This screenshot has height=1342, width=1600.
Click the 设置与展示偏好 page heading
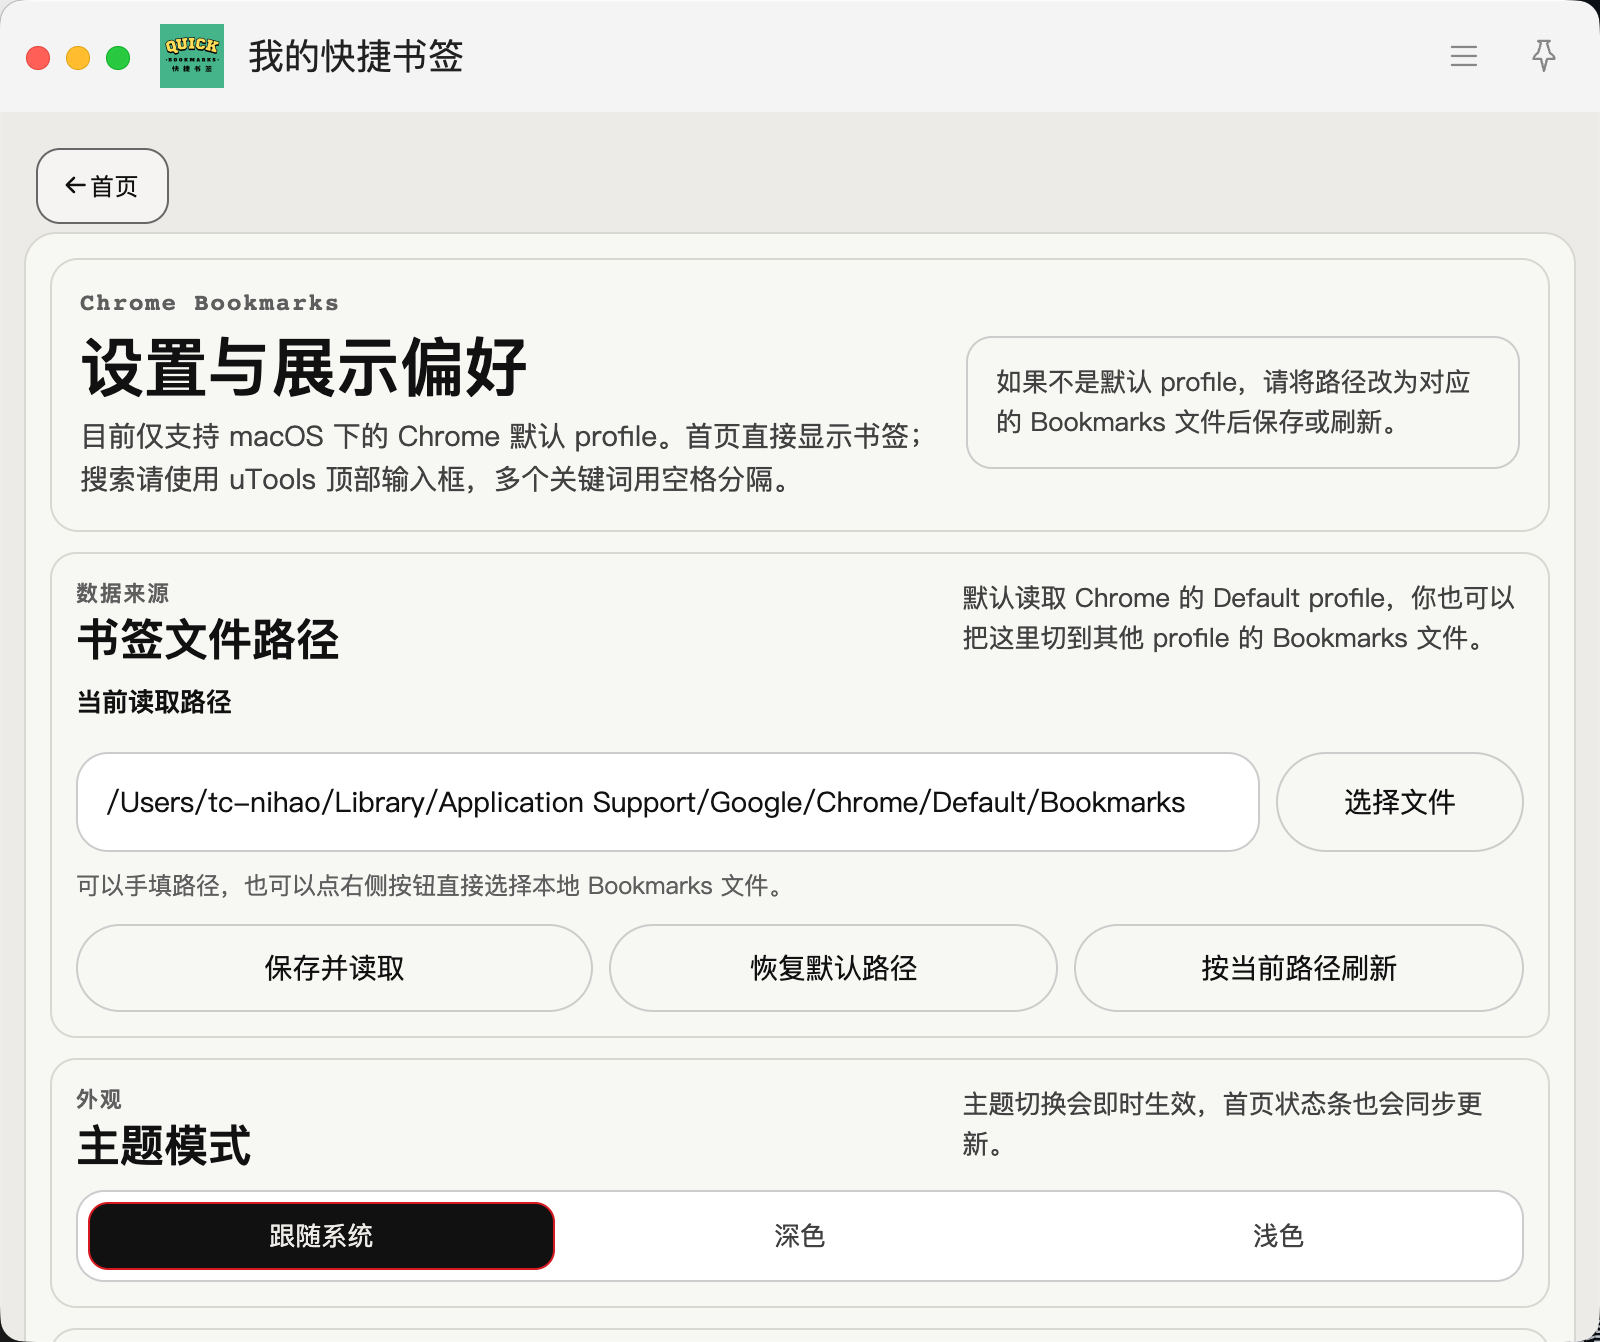[x=304, y=368]
